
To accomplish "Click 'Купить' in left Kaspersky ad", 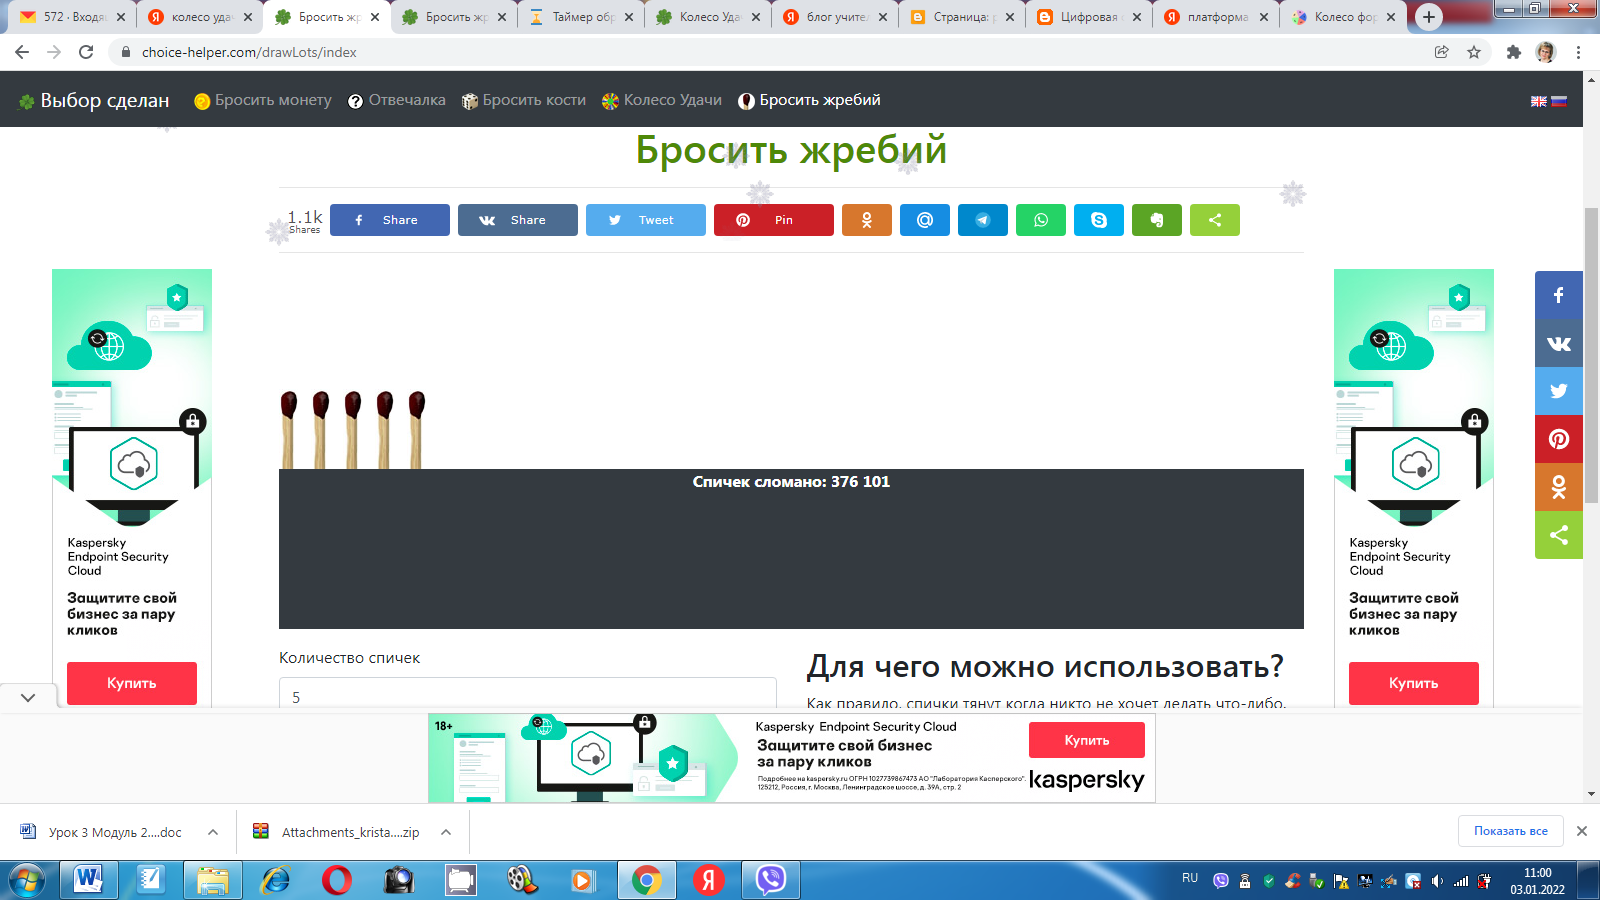I will click(132, 683).
